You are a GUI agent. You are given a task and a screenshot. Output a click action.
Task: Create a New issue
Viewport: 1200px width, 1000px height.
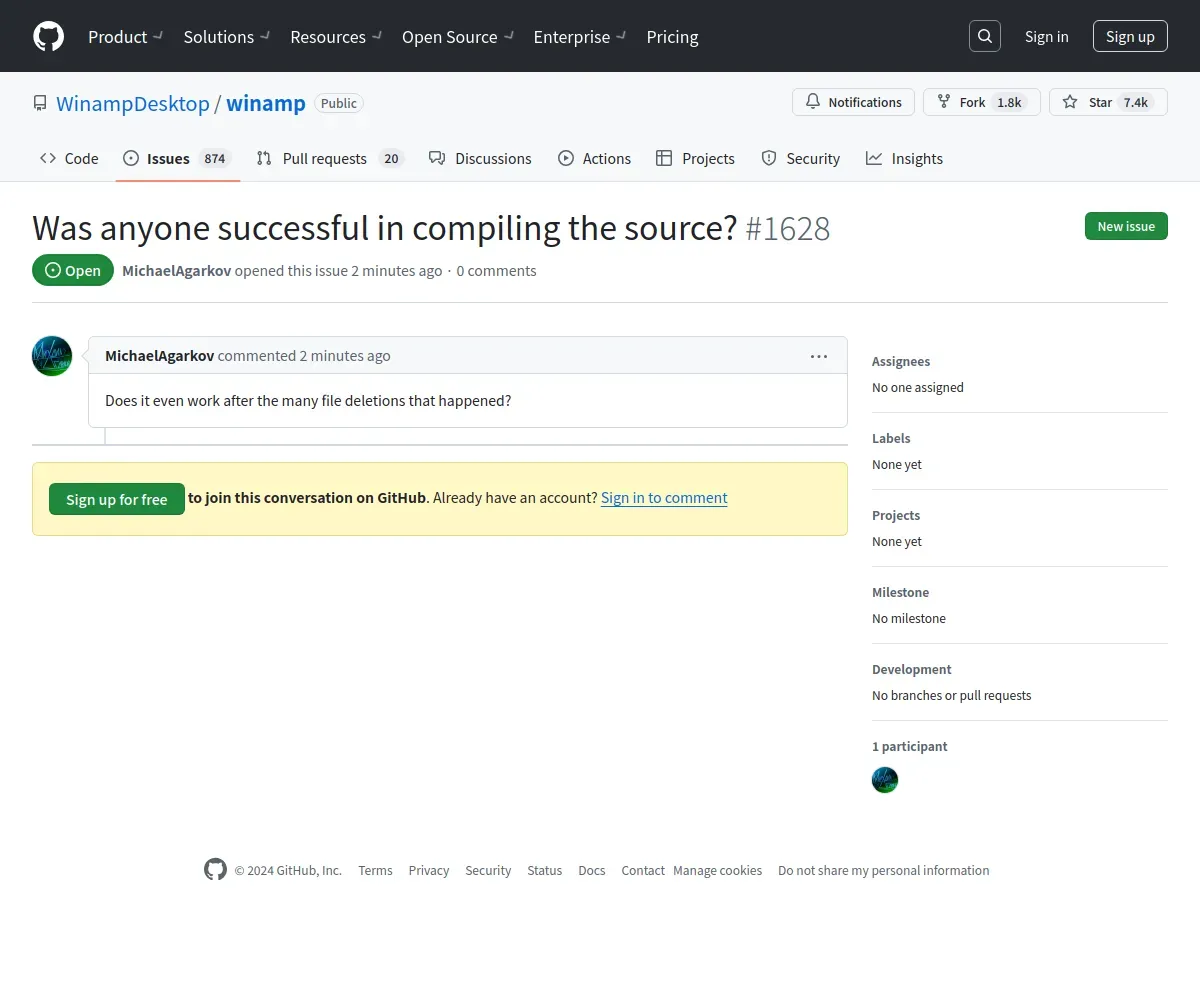click(1126, 226)
